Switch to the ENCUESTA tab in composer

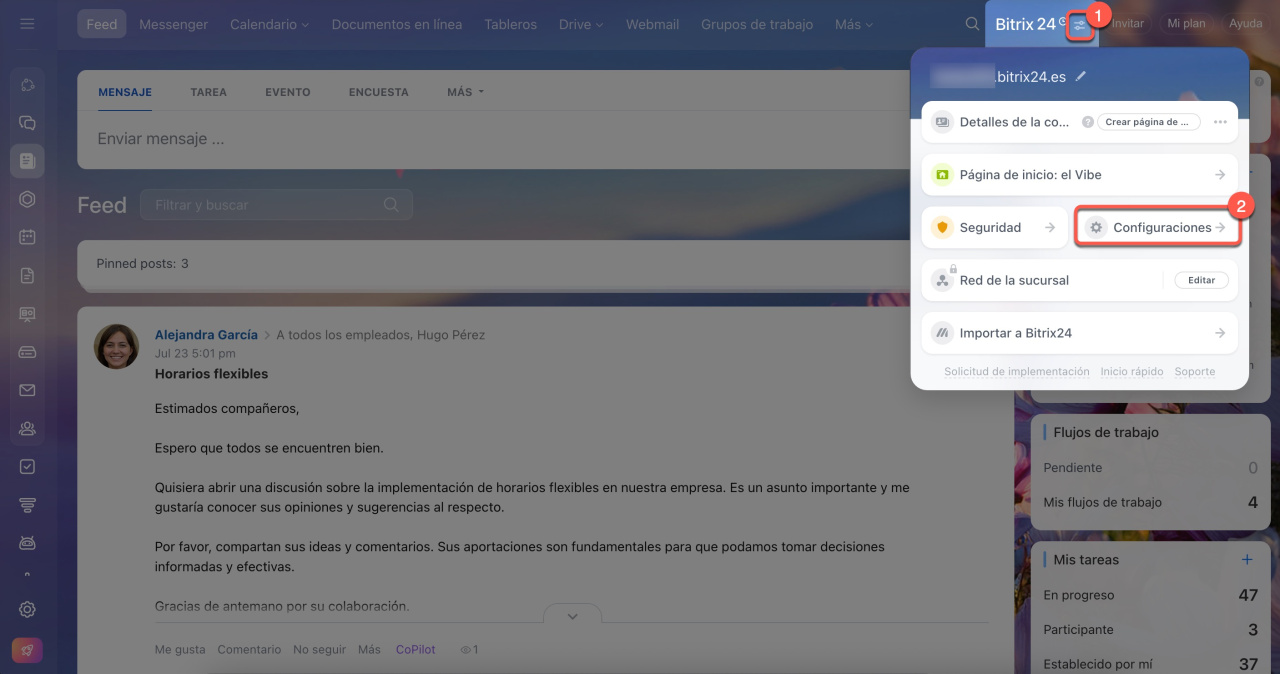click(x=379, y=92)
